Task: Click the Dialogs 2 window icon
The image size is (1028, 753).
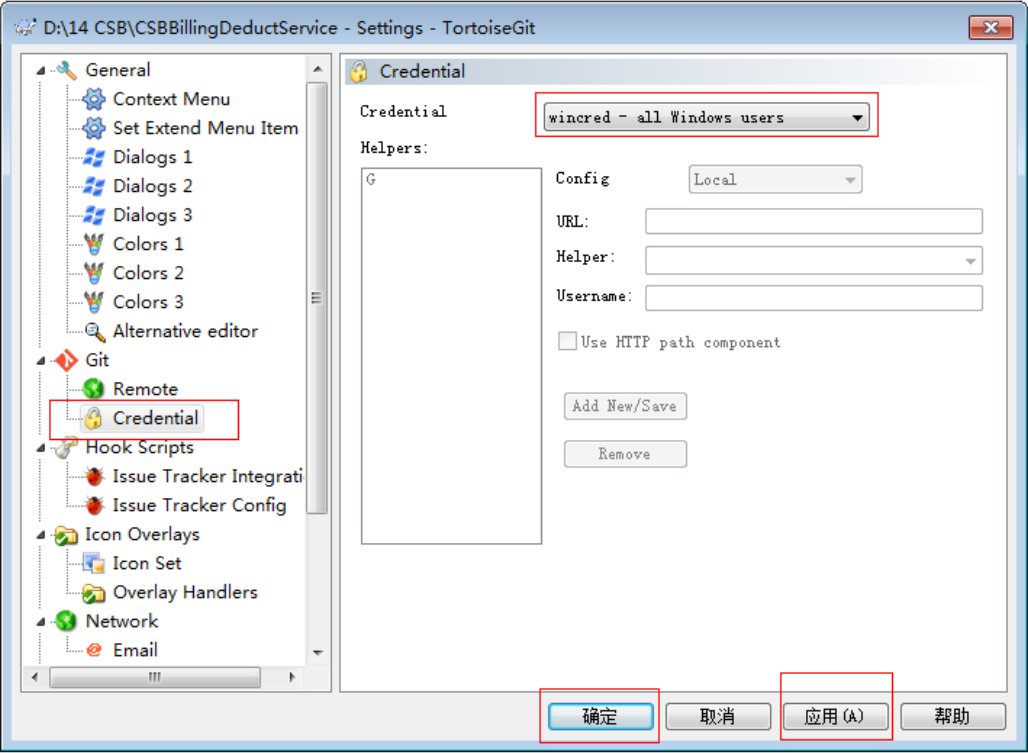Action: click(x=94, y=185)
